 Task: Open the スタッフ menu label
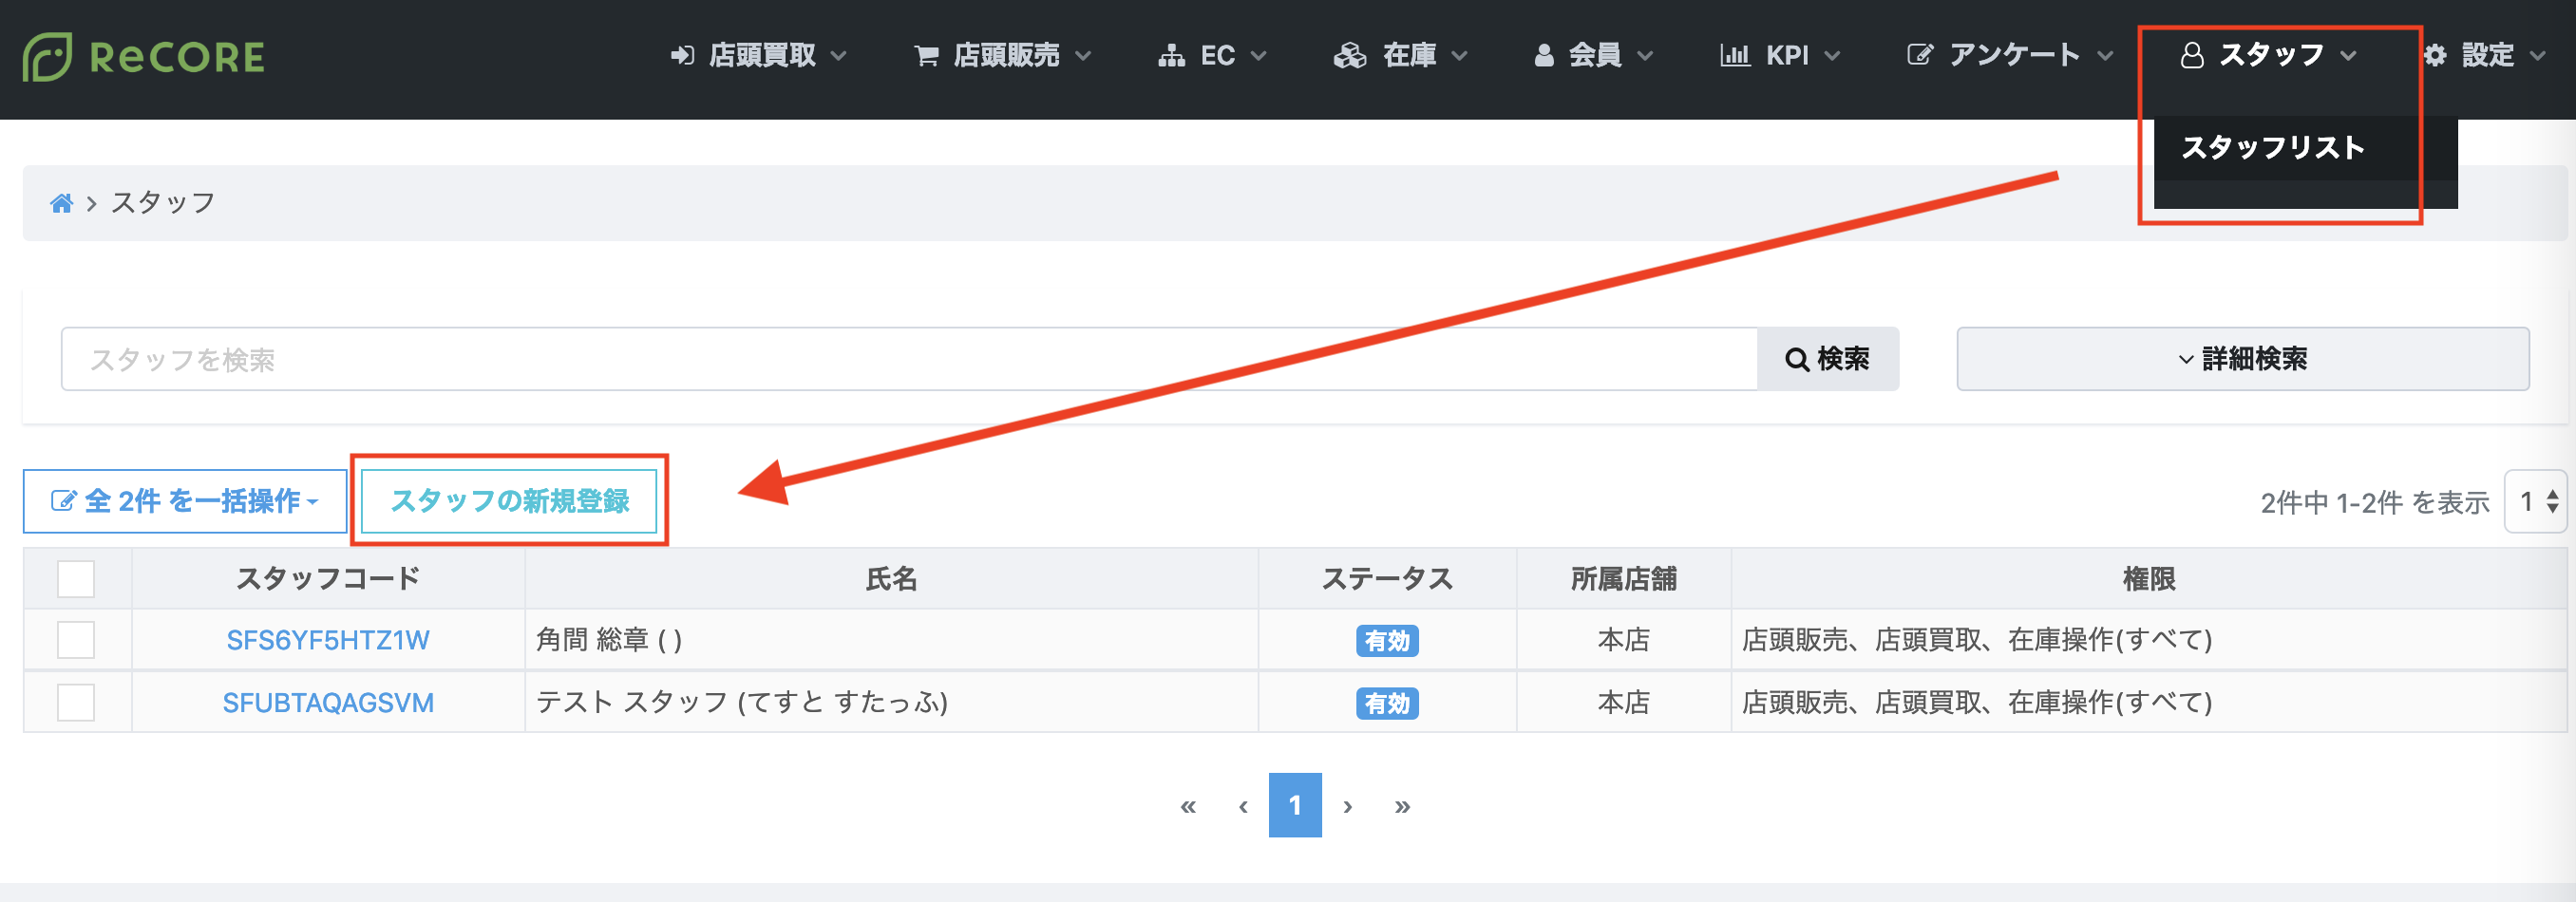(2272, 55)
